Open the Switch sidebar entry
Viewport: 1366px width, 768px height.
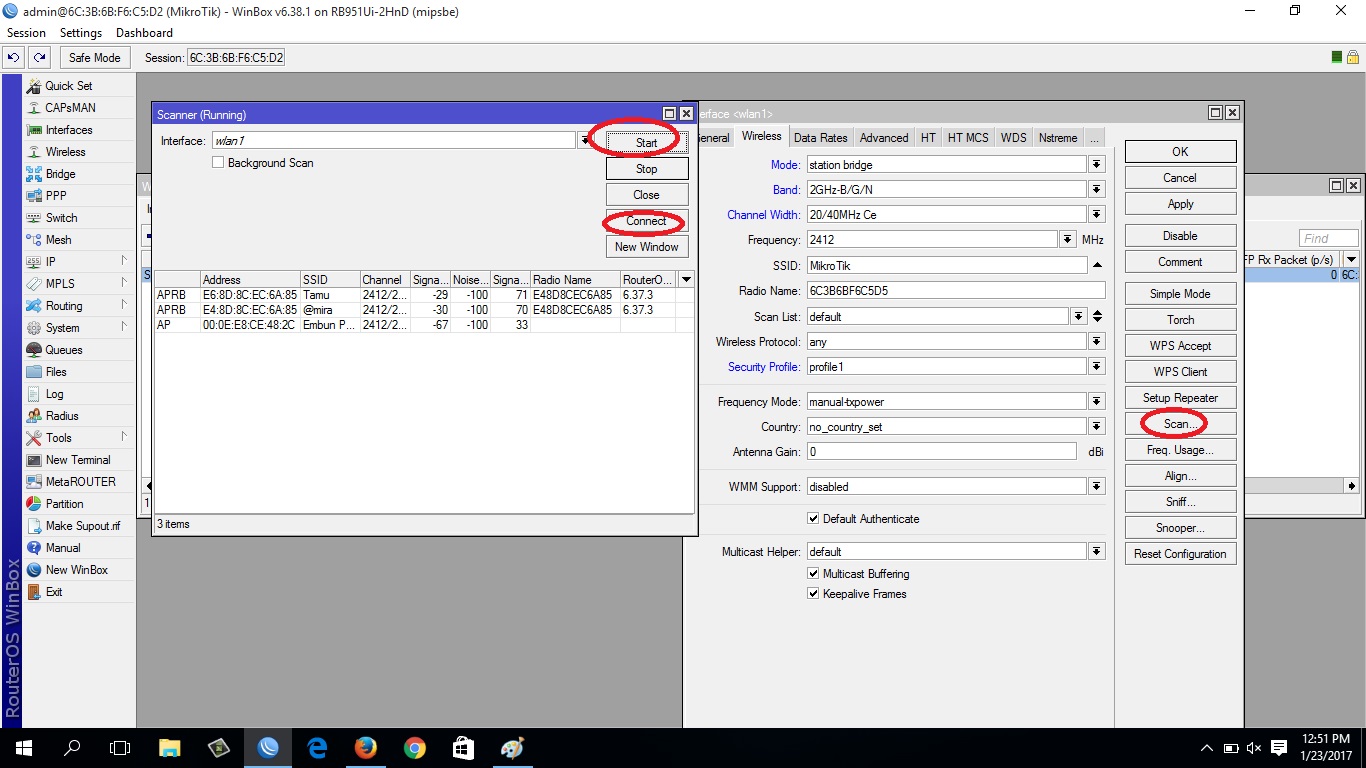61,218
